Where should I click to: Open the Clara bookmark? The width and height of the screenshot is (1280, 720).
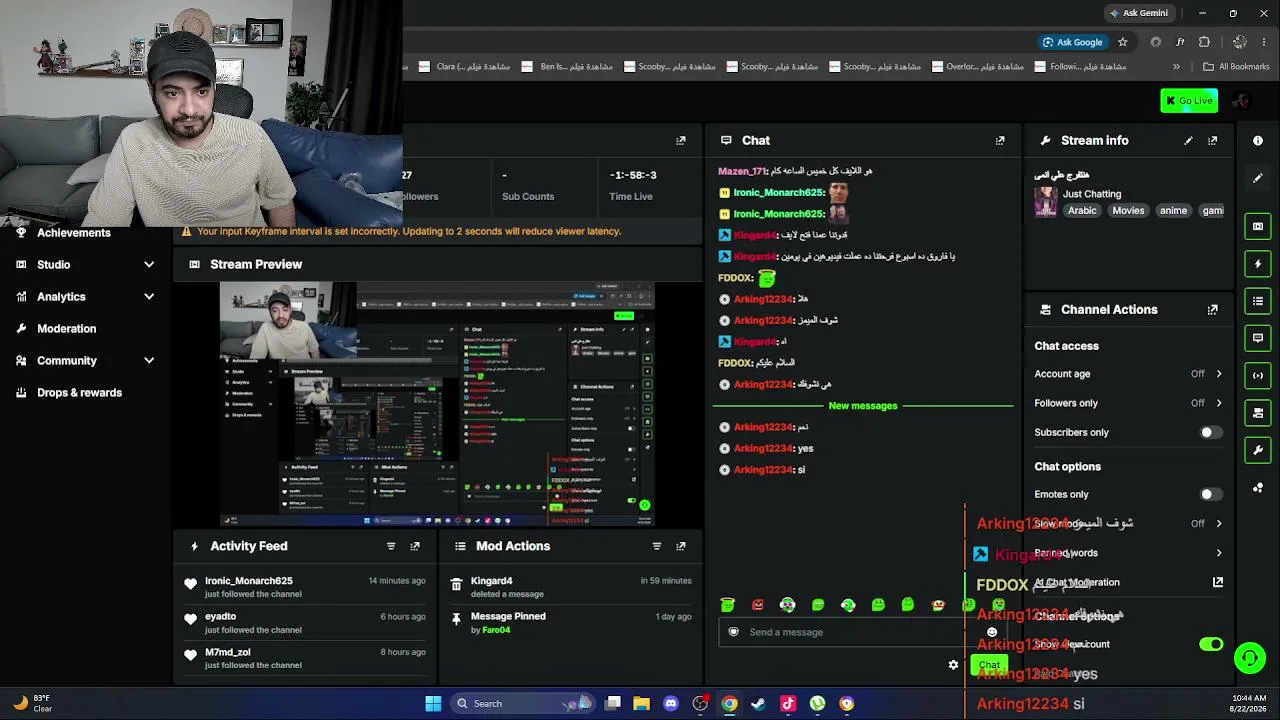(x=465, y=67)
